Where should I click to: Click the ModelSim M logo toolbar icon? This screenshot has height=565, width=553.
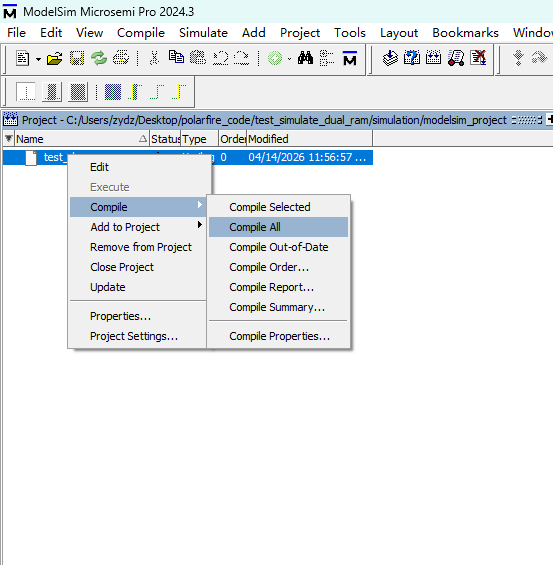349,58
